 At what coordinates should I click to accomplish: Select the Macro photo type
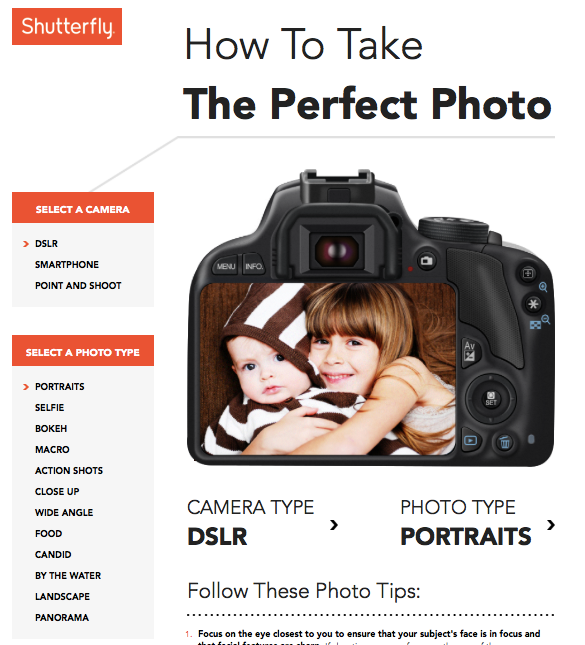click(x=52, y=450)
